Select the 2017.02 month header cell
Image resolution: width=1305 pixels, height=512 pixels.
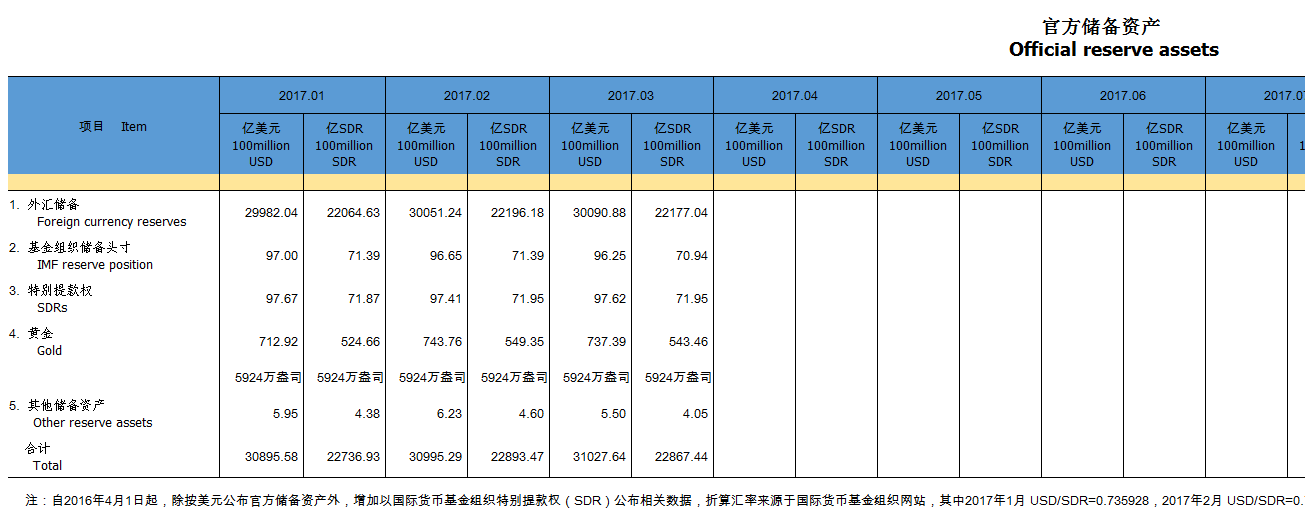467,96
